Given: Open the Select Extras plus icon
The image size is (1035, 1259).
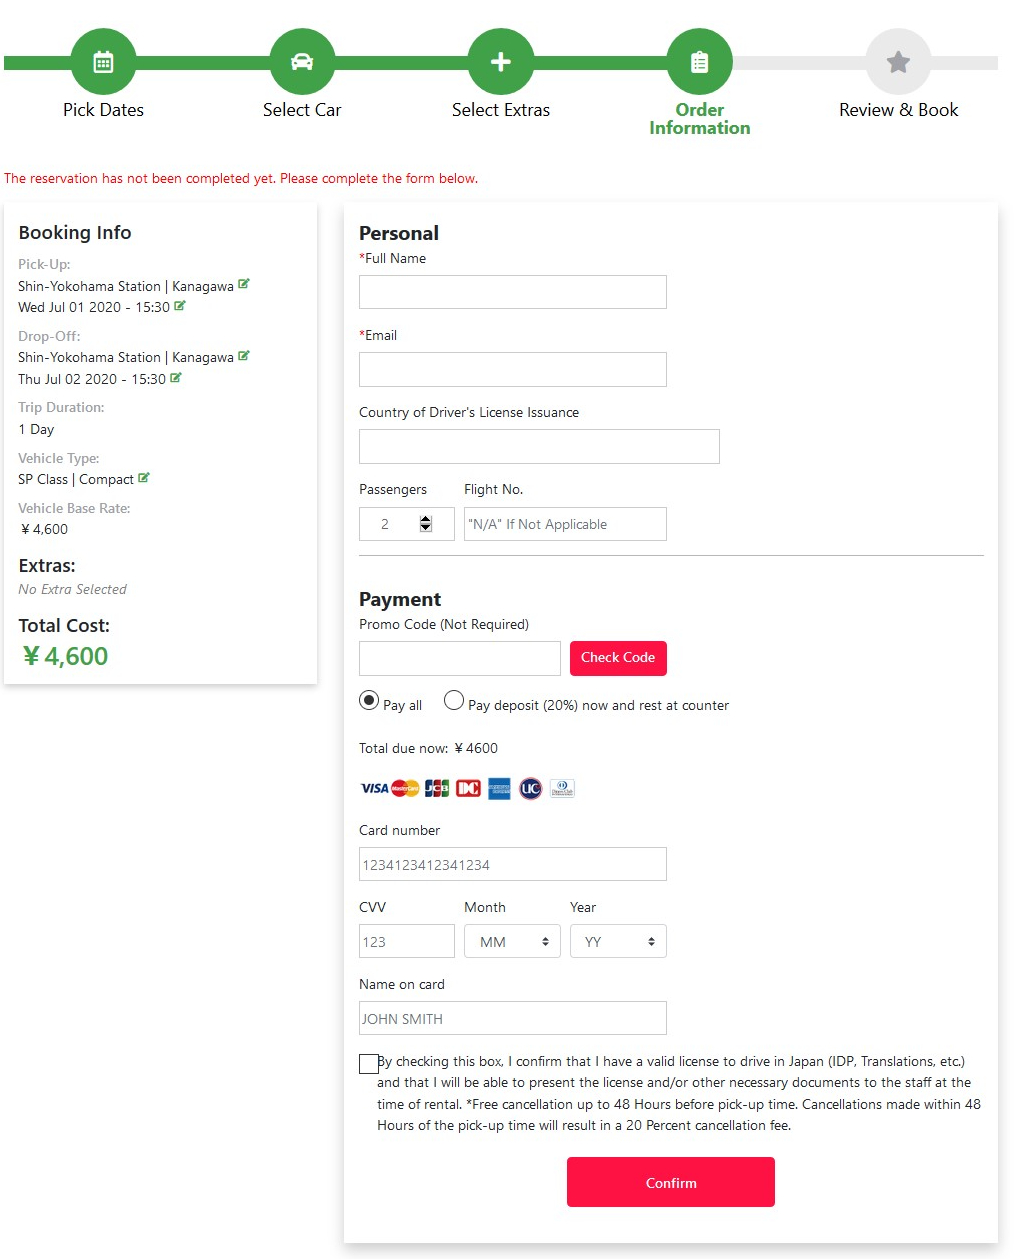Looking at the screenshot, I should tap(500, 61).
